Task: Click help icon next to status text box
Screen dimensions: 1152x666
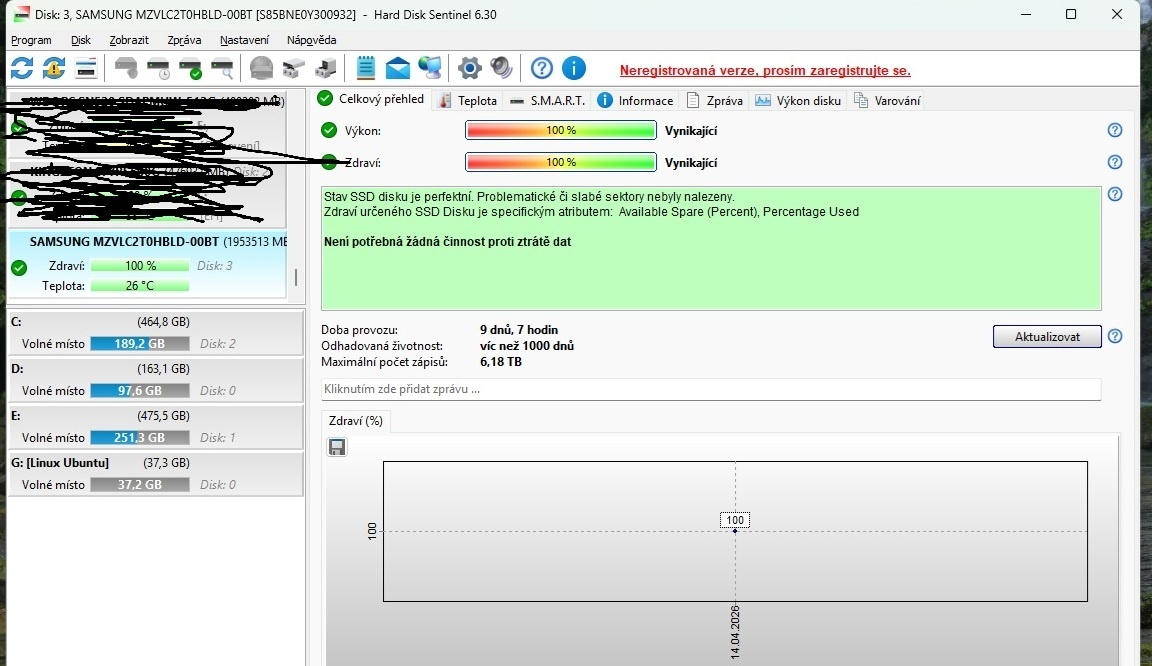Action: [x=1115, y=194]
